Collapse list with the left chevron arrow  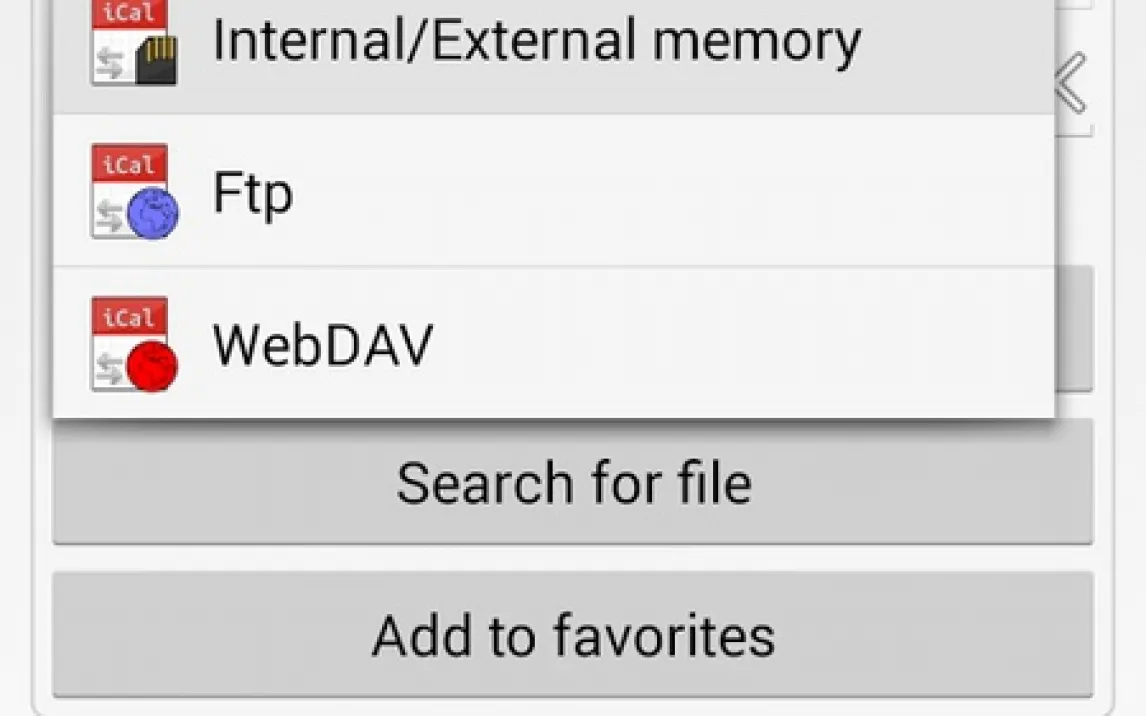[1071, 84]
